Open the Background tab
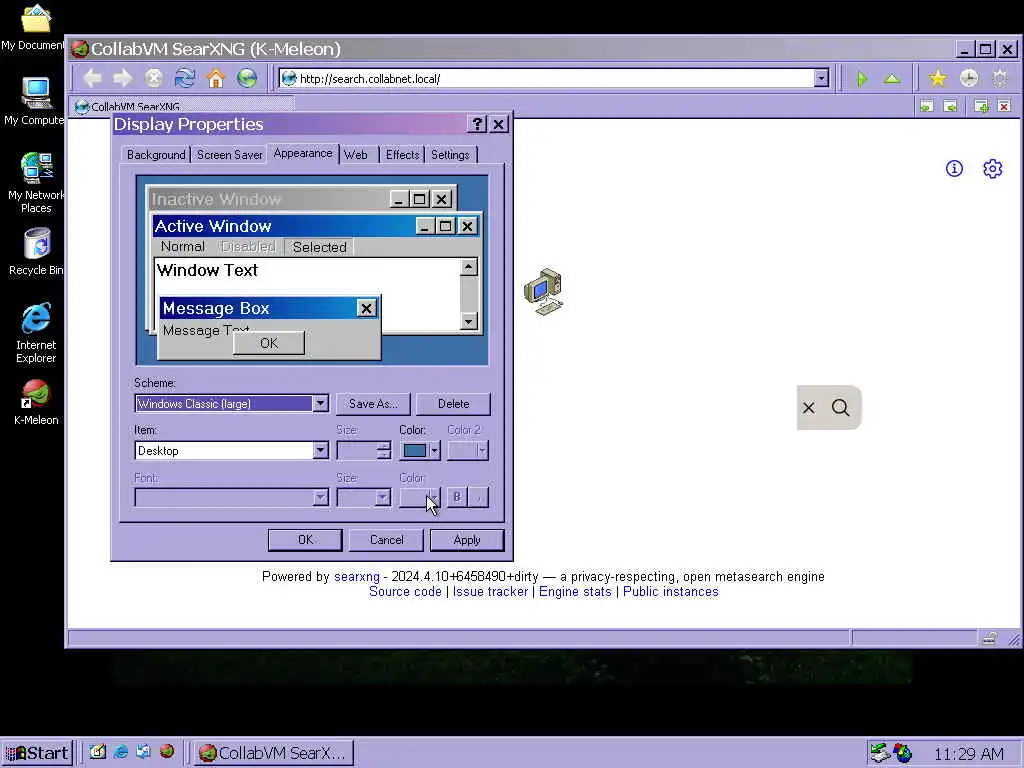The height and width of the screenshot is (768, 1024). pos(156,155)
